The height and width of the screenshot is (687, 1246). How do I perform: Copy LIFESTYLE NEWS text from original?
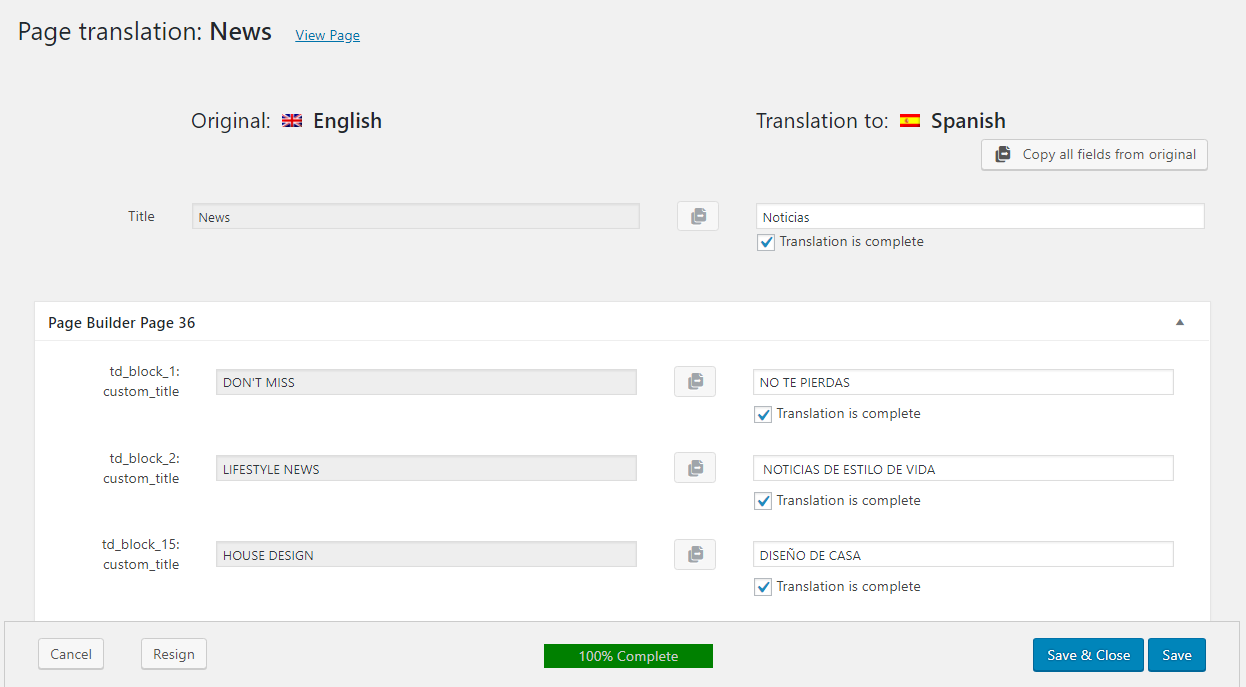[x=695, y=468]
